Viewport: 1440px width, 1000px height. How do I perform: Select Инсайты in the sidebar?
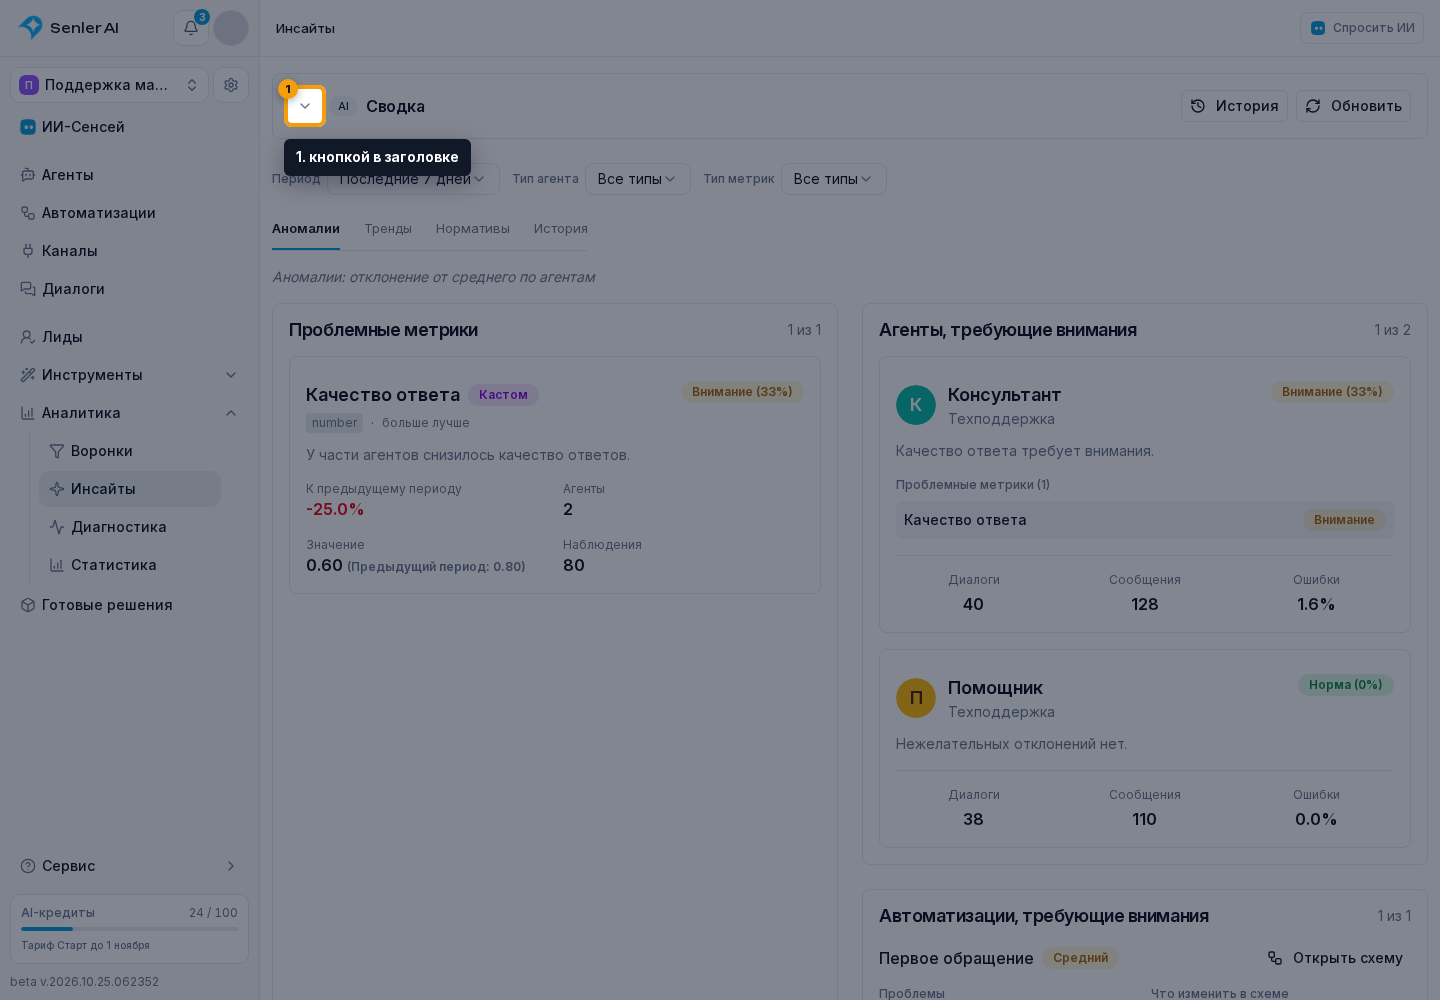pyautogui.click(x=130, y=489)
